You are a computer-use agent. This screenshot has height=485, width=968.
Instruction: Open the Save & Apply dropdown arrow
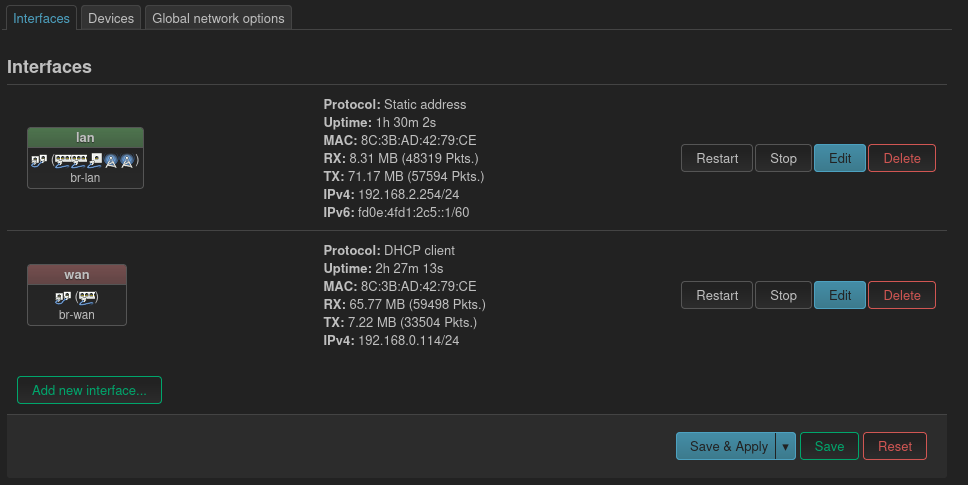click(786, 447)
